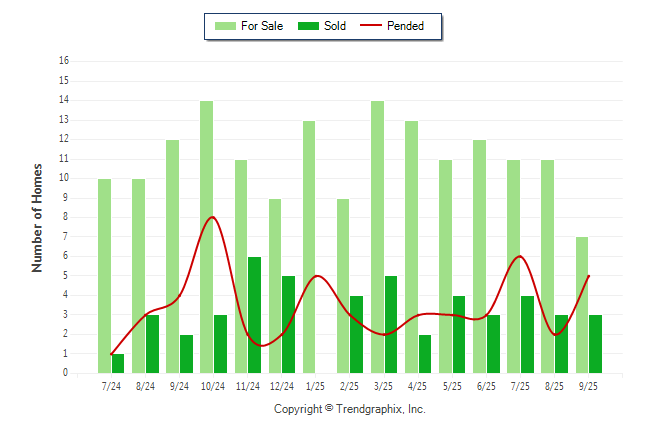The height and width of the screenshot is (434, 646).
Task: Select the 9/25 For Sale bar
Action: pos(581,305)
